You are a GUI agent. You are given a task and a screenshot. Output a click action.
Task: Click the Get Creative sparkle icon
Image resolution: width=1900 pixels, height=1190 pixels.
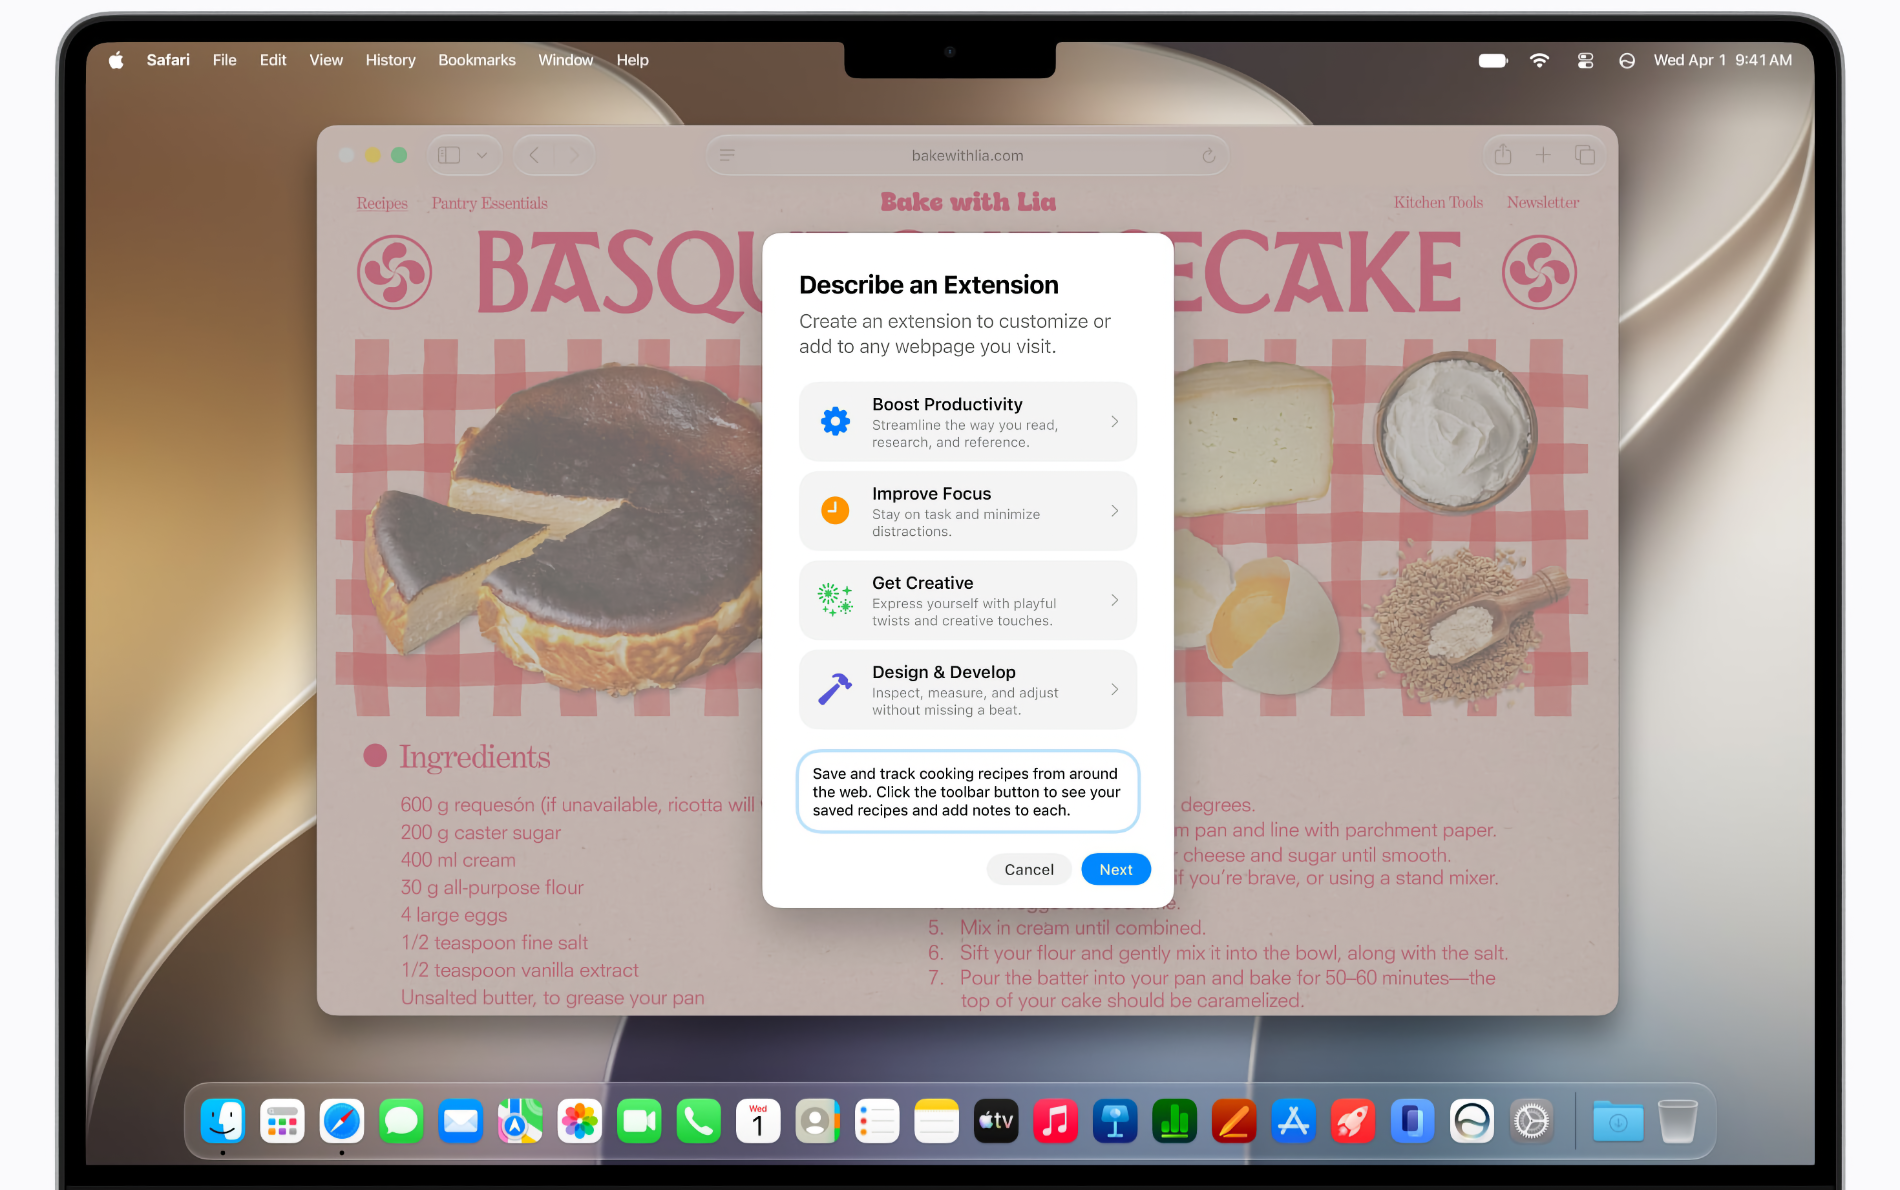click(x=835, y=600)
